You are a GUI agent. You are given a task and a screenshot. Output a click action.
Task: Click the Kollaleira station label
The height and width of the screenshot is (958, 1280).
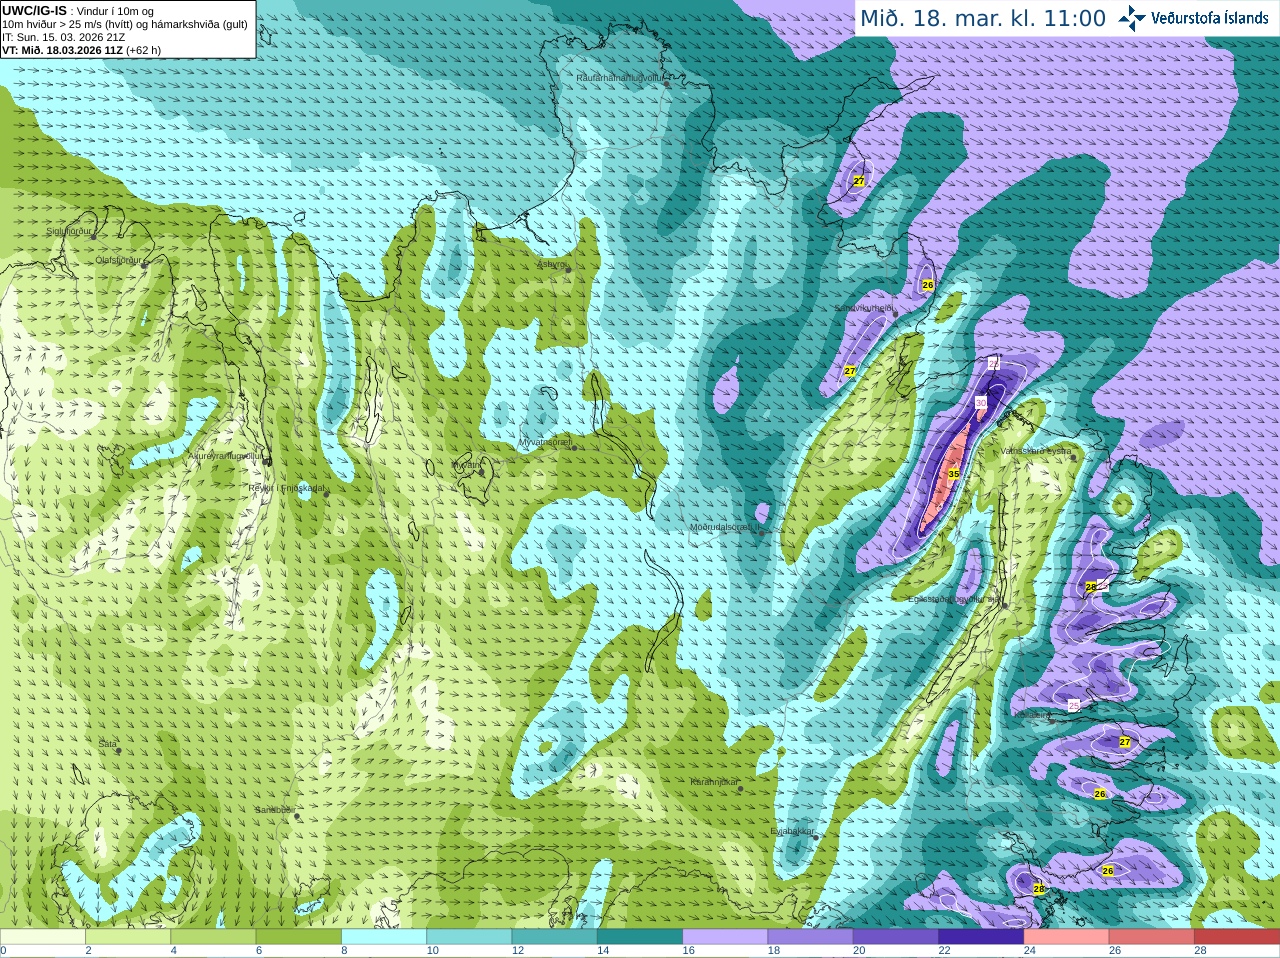coord(1032,715)
